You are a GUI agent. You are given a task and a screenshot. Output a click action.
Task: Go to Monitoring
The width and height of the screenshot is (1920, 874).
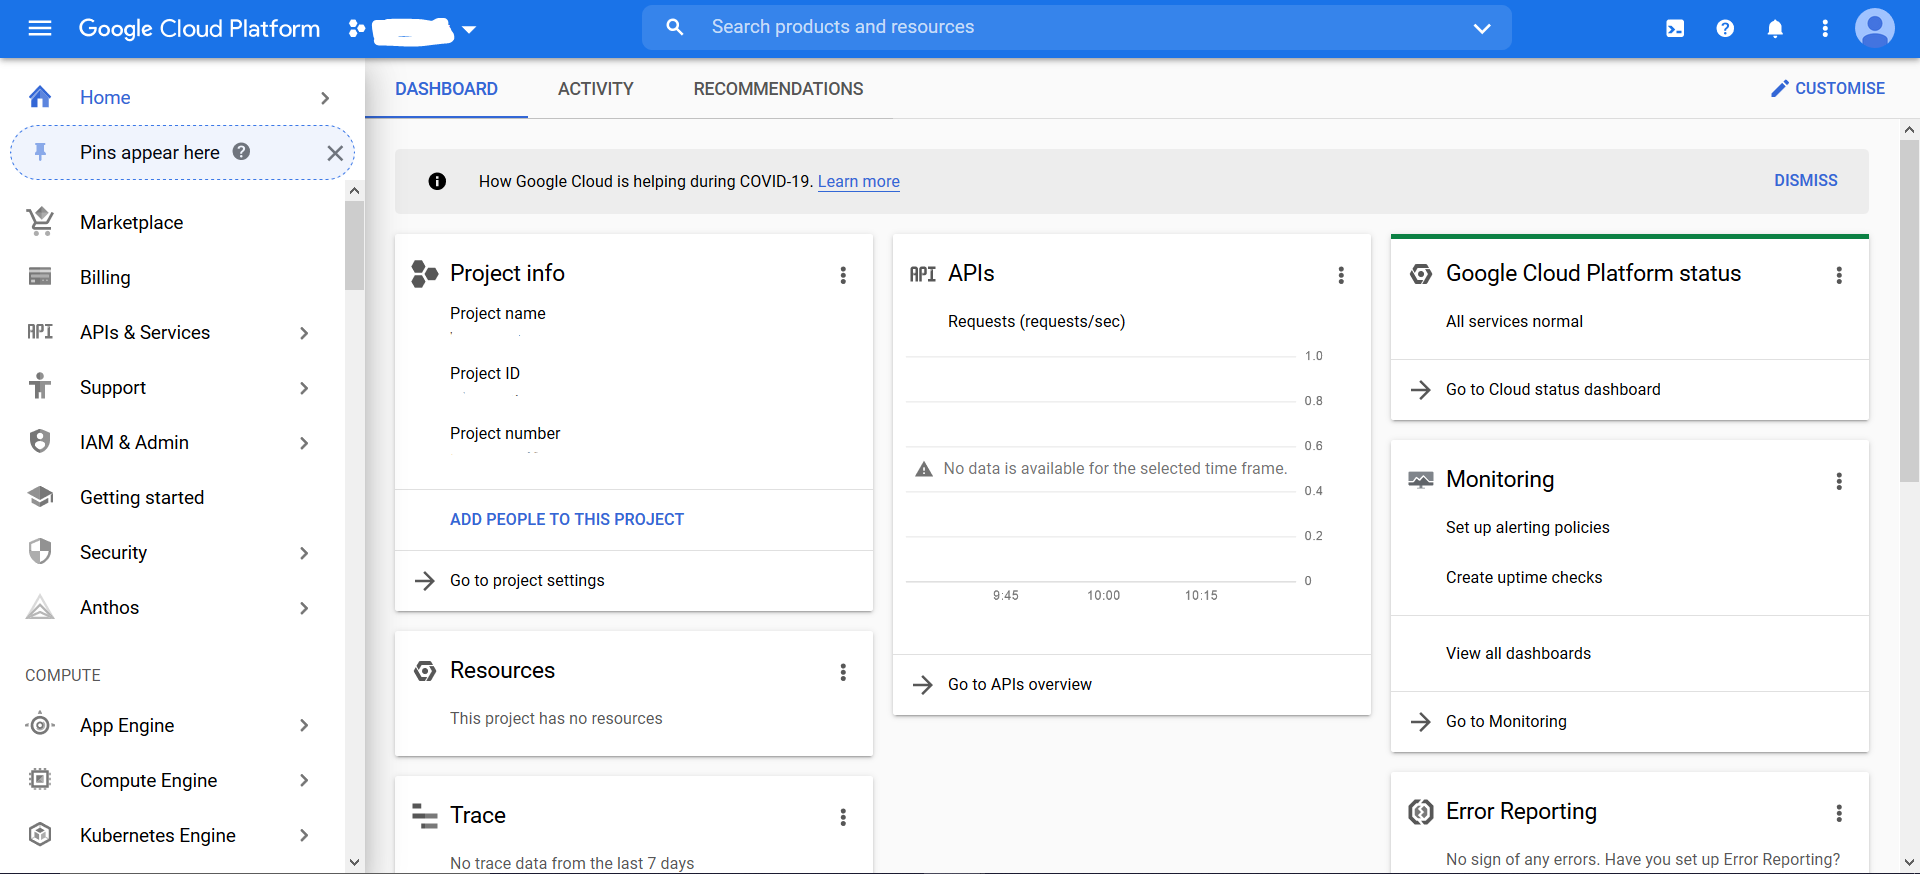(1506, 721)
